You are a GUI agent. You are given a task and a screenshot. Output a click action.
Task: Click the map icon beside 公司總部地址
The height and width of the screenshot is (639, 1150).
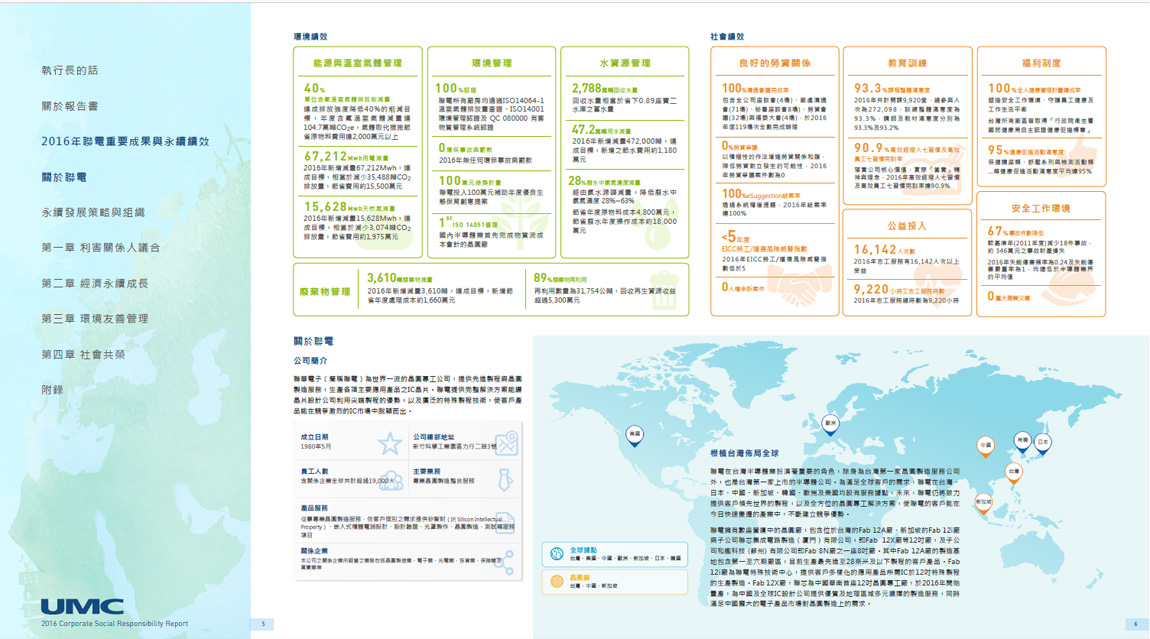click(x=507, y=443)
